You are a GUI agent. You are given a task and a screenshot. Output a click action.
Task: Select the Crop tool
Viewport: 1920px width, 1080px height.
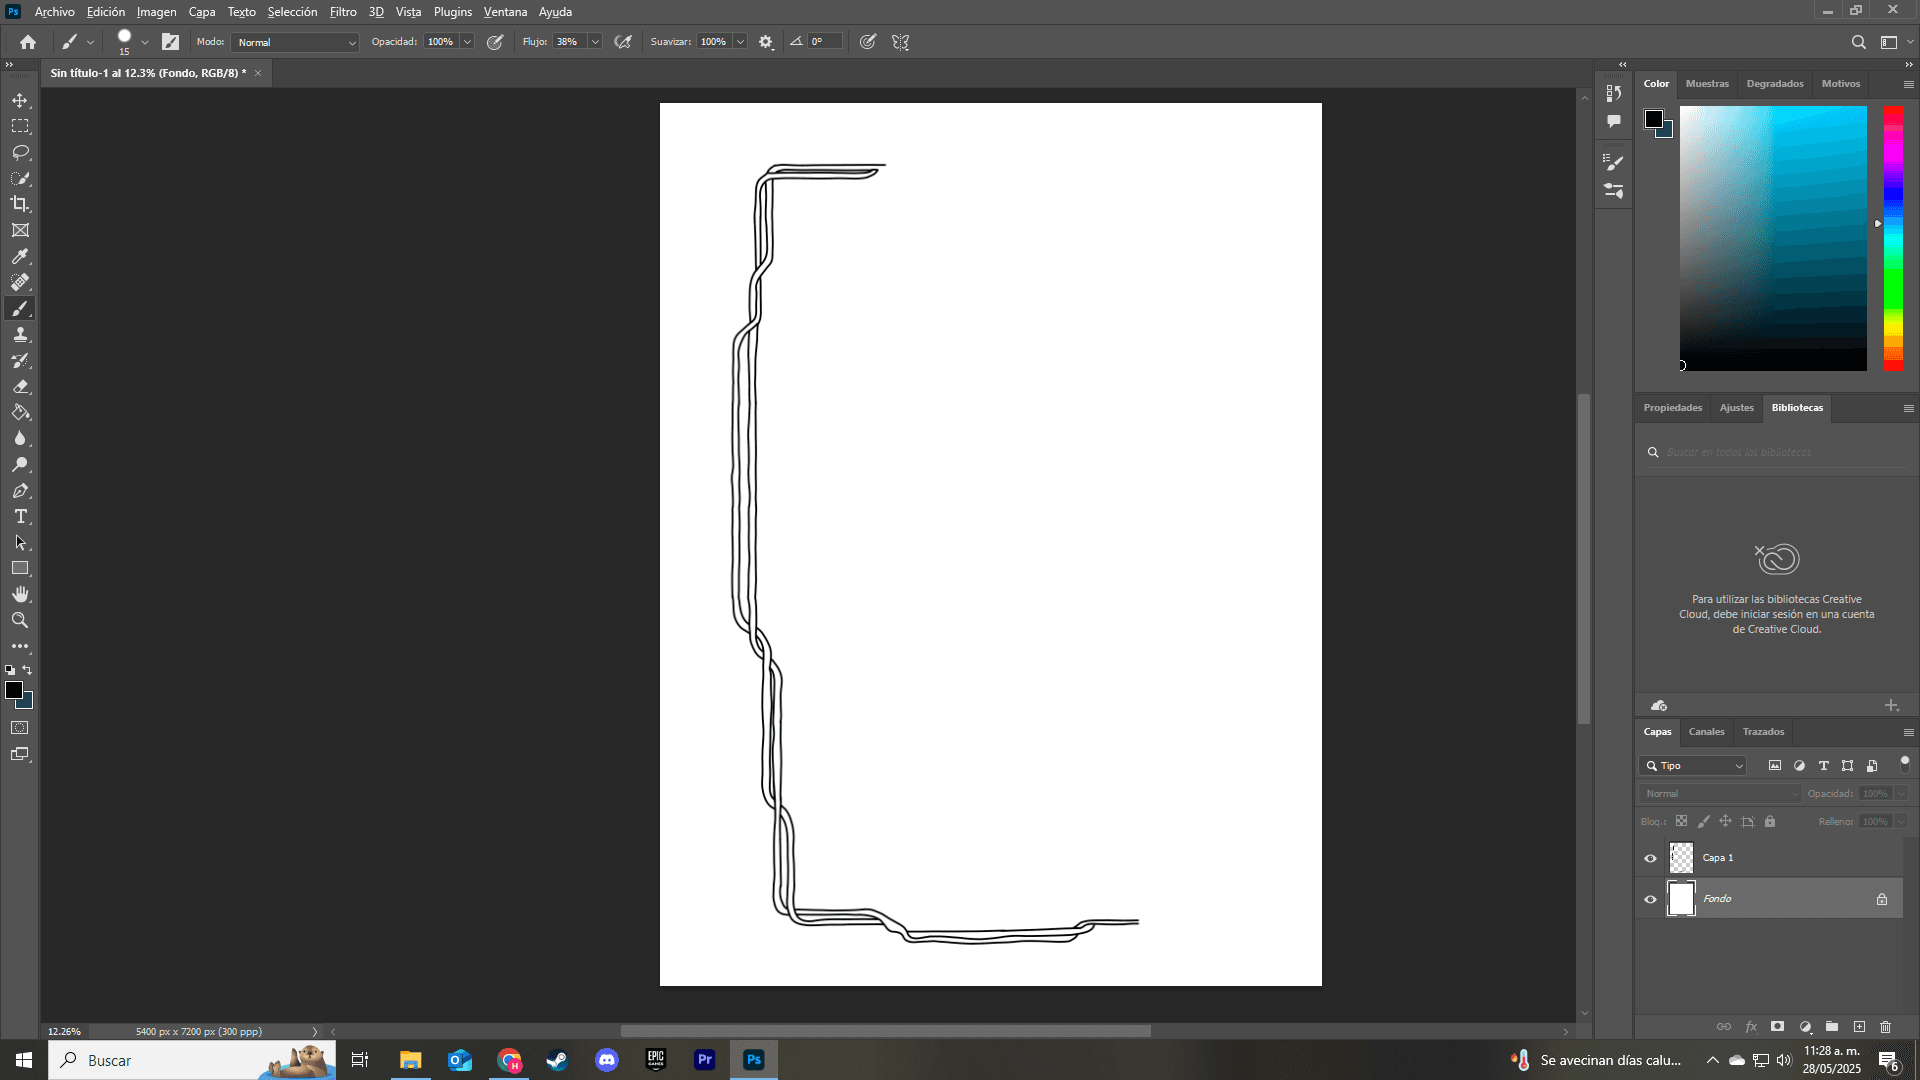(20, 204)
